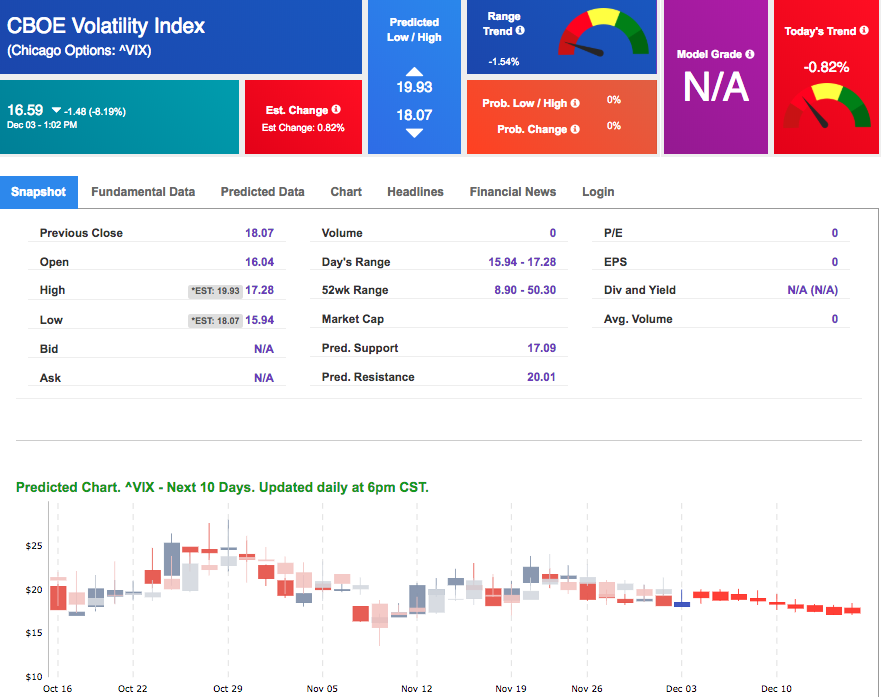
Task: Open the Snapshot tab
Action: coord(39,192)
